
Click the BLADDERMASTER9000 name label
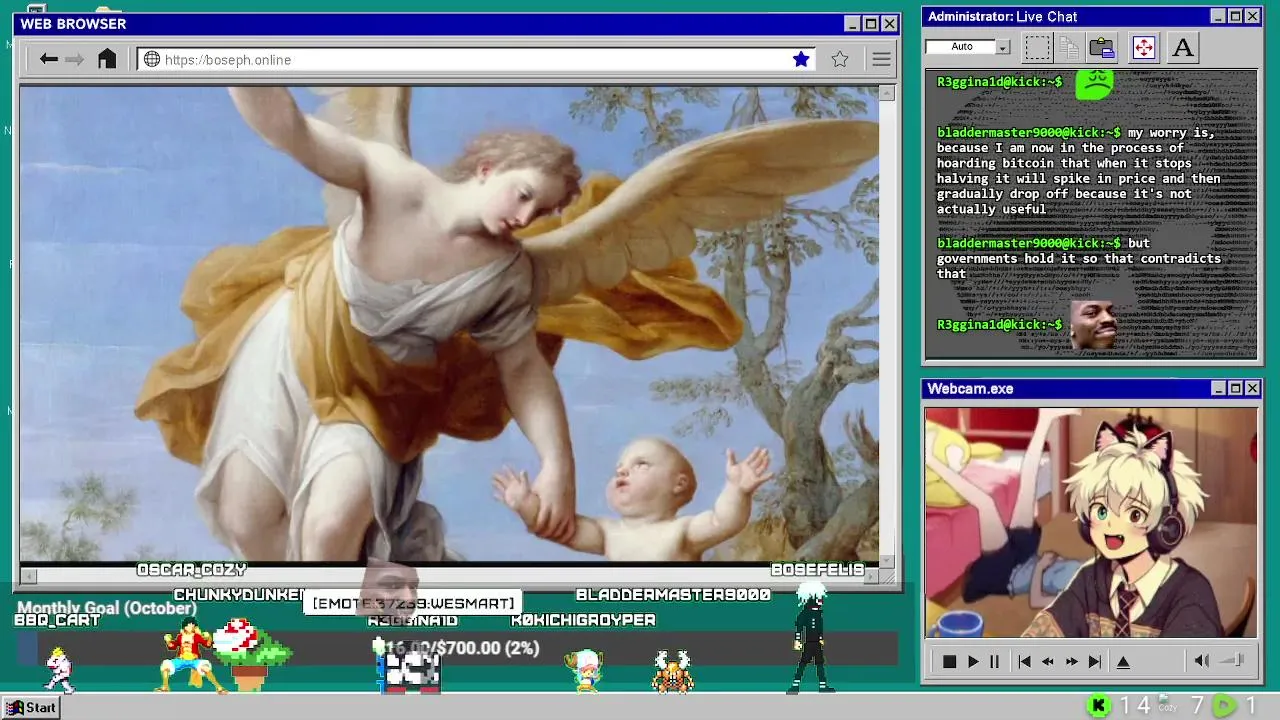click(673, 595)
